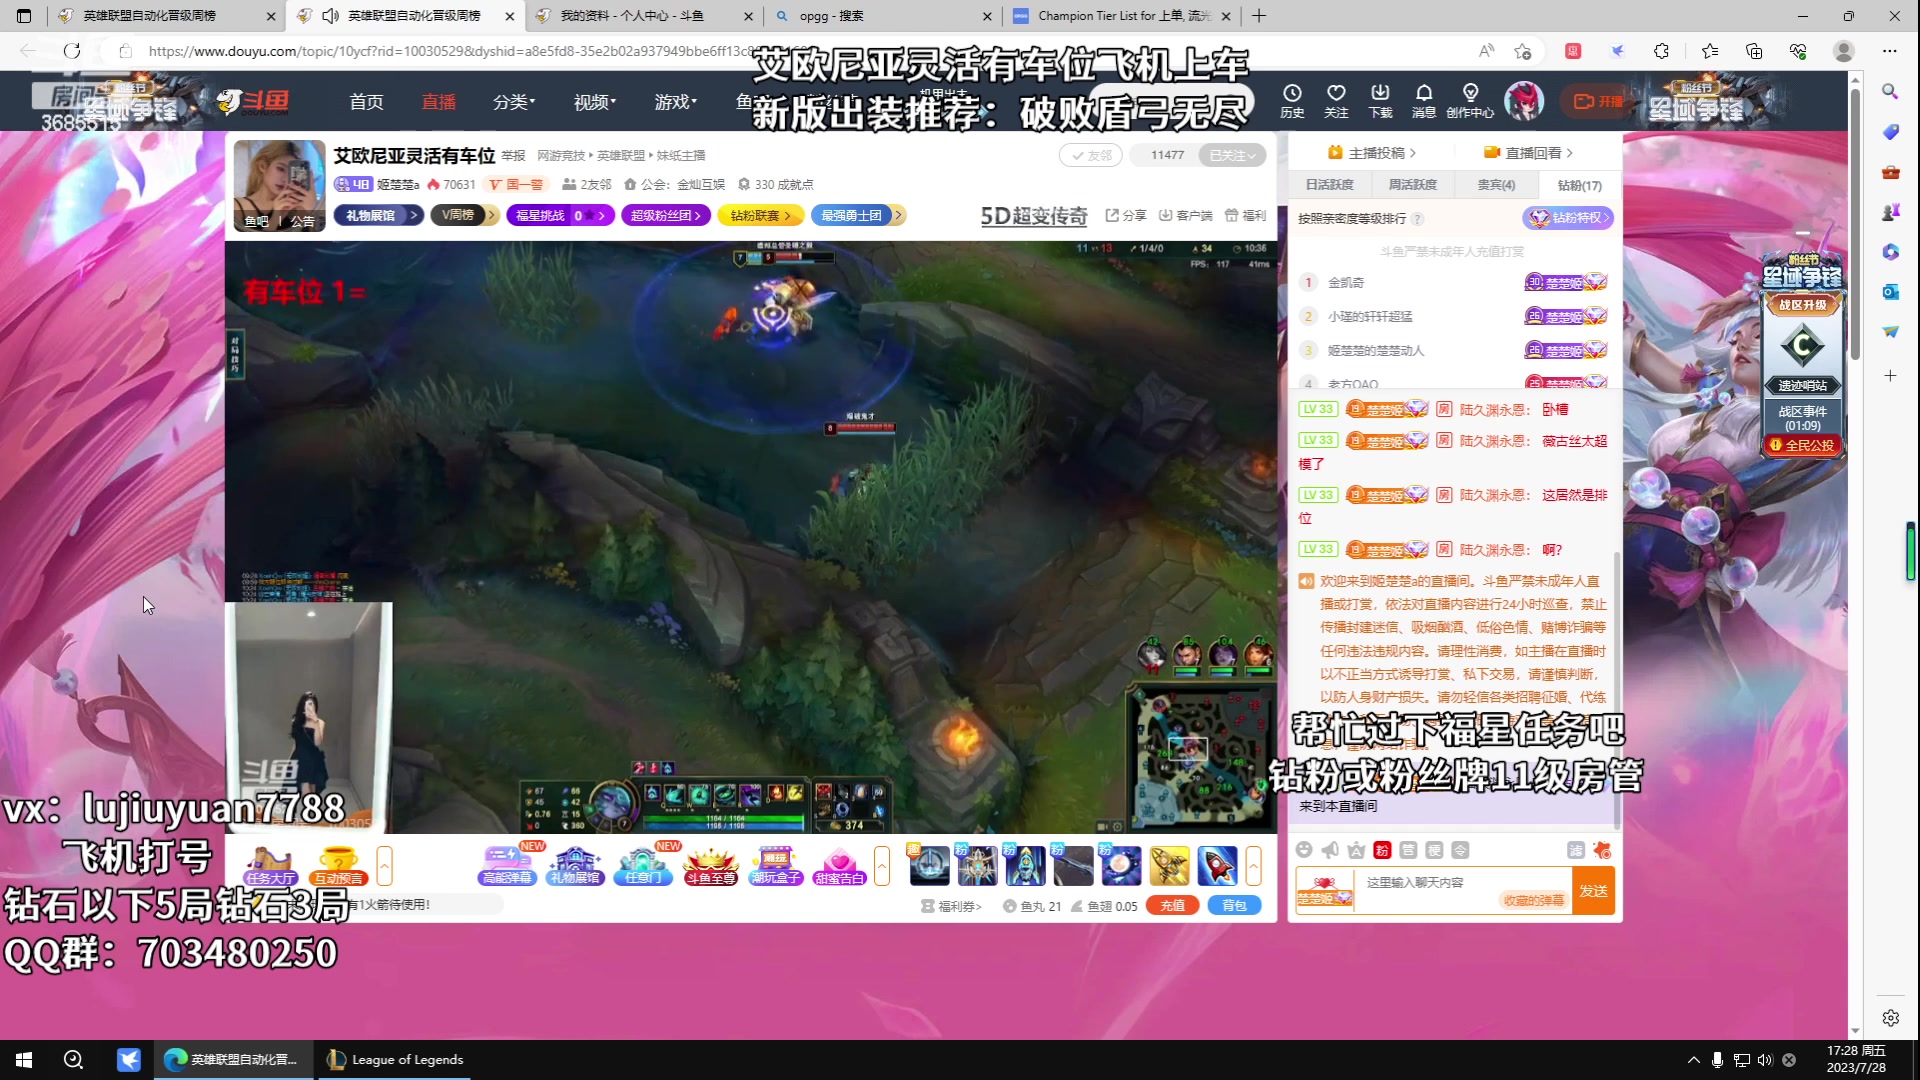Open the 直播回看 replay link

point(1529,153)
